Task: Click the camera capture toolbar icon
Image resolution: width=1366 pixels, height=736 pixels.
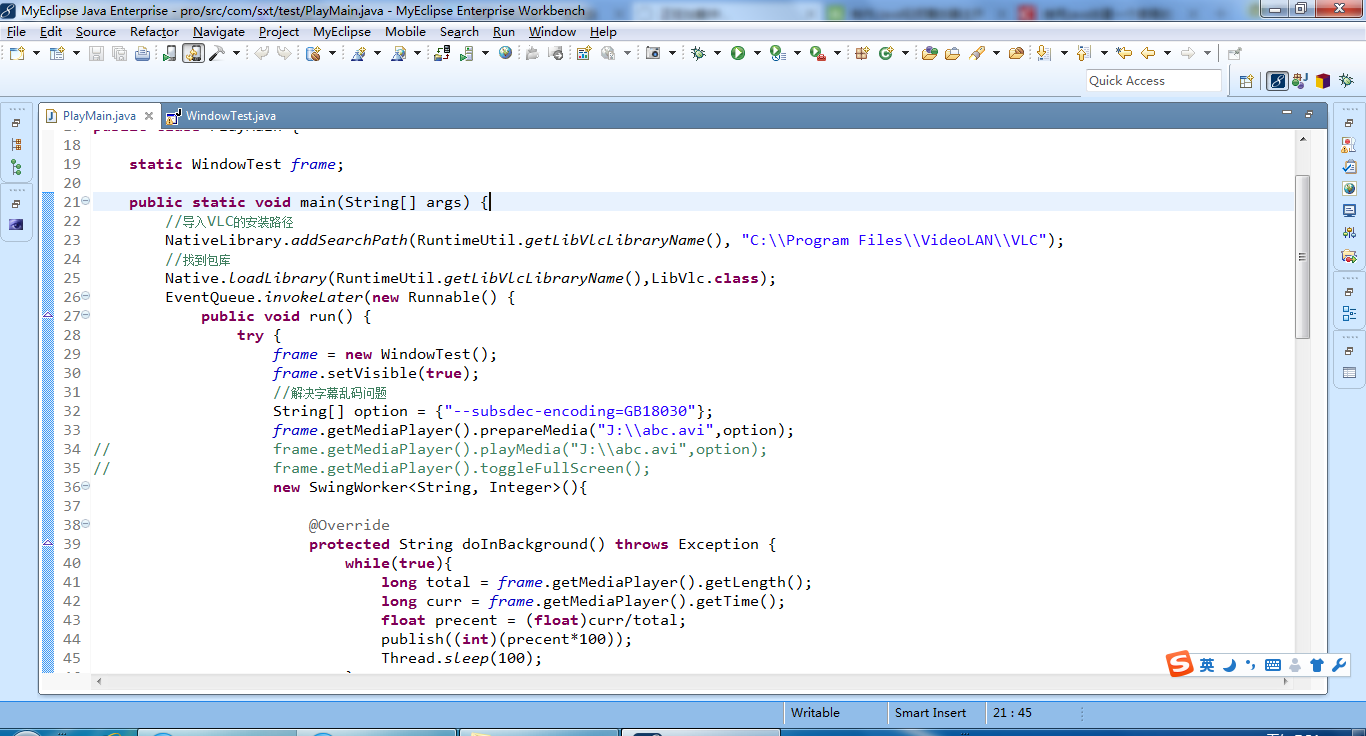Action: point(653,53)
